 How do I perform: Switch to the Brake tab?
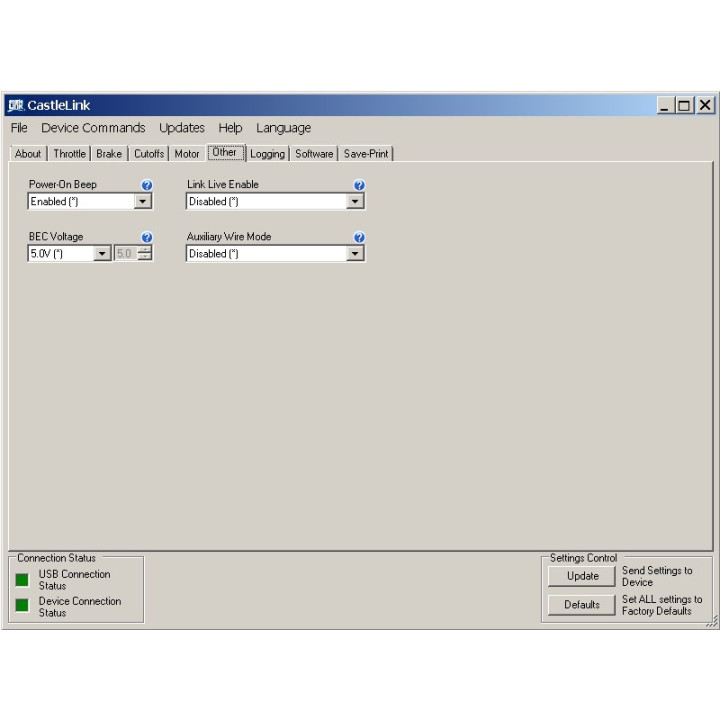tap(109, 154)
